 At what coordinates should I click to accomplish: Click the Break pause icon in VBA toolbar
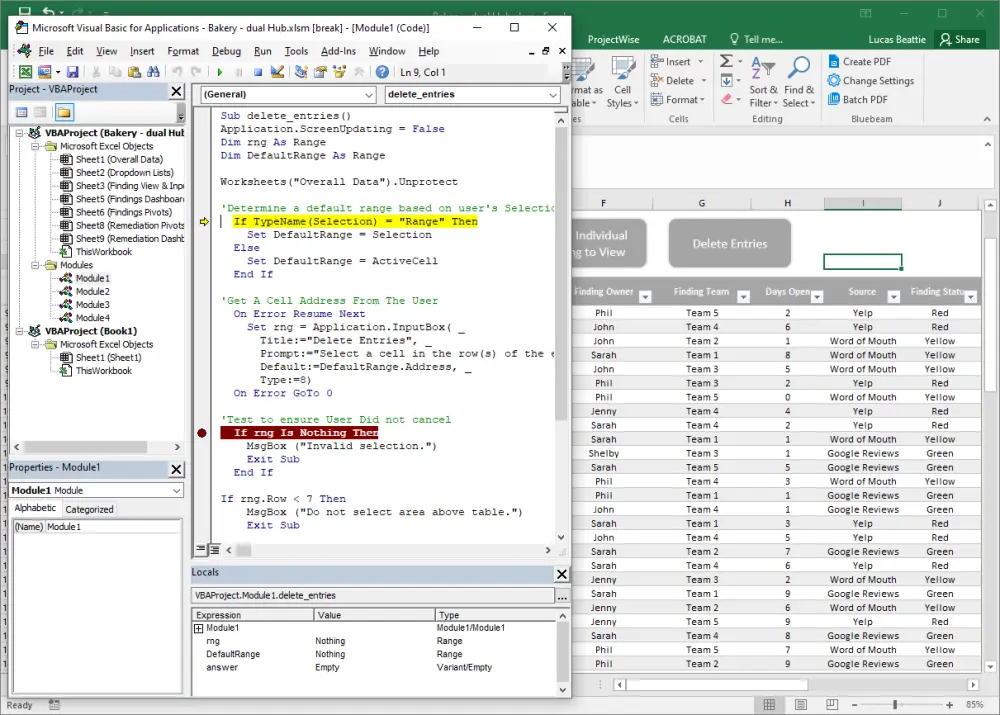click(239, 72)
